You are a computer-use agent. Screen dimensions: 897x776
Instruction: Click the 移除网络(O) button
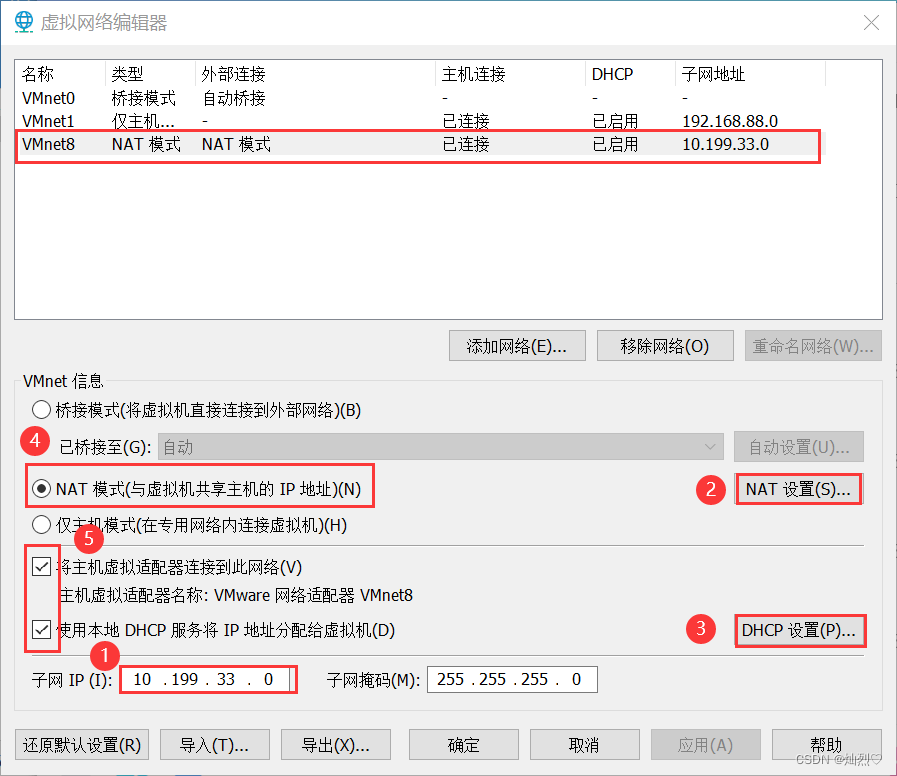click(665, 346)
